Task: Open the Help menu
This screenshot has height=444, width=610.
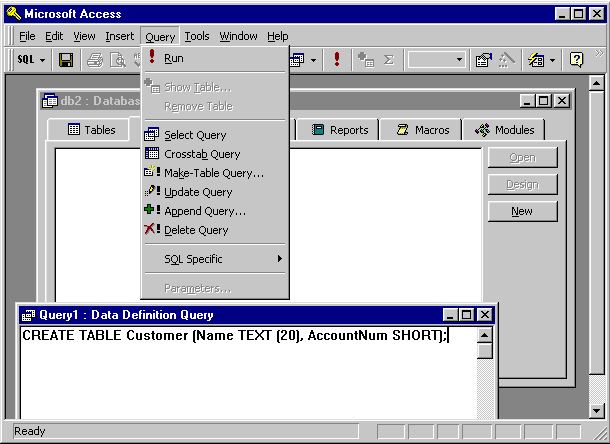Action: 278,36
